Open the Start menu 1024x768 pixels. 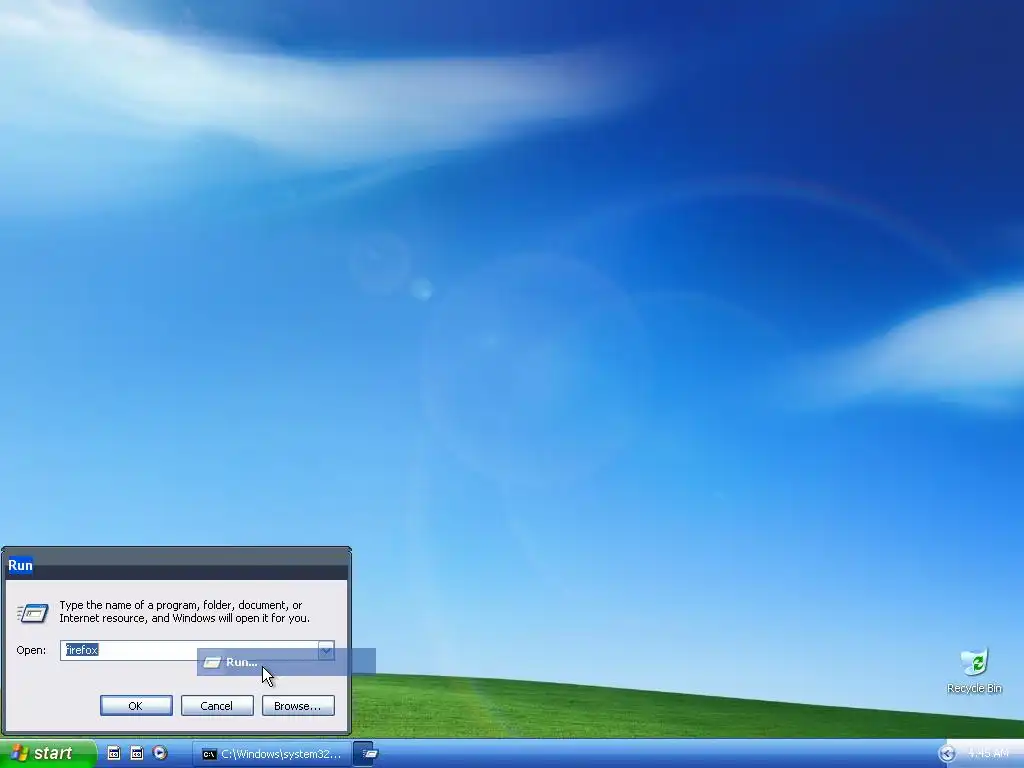(47, 753)
